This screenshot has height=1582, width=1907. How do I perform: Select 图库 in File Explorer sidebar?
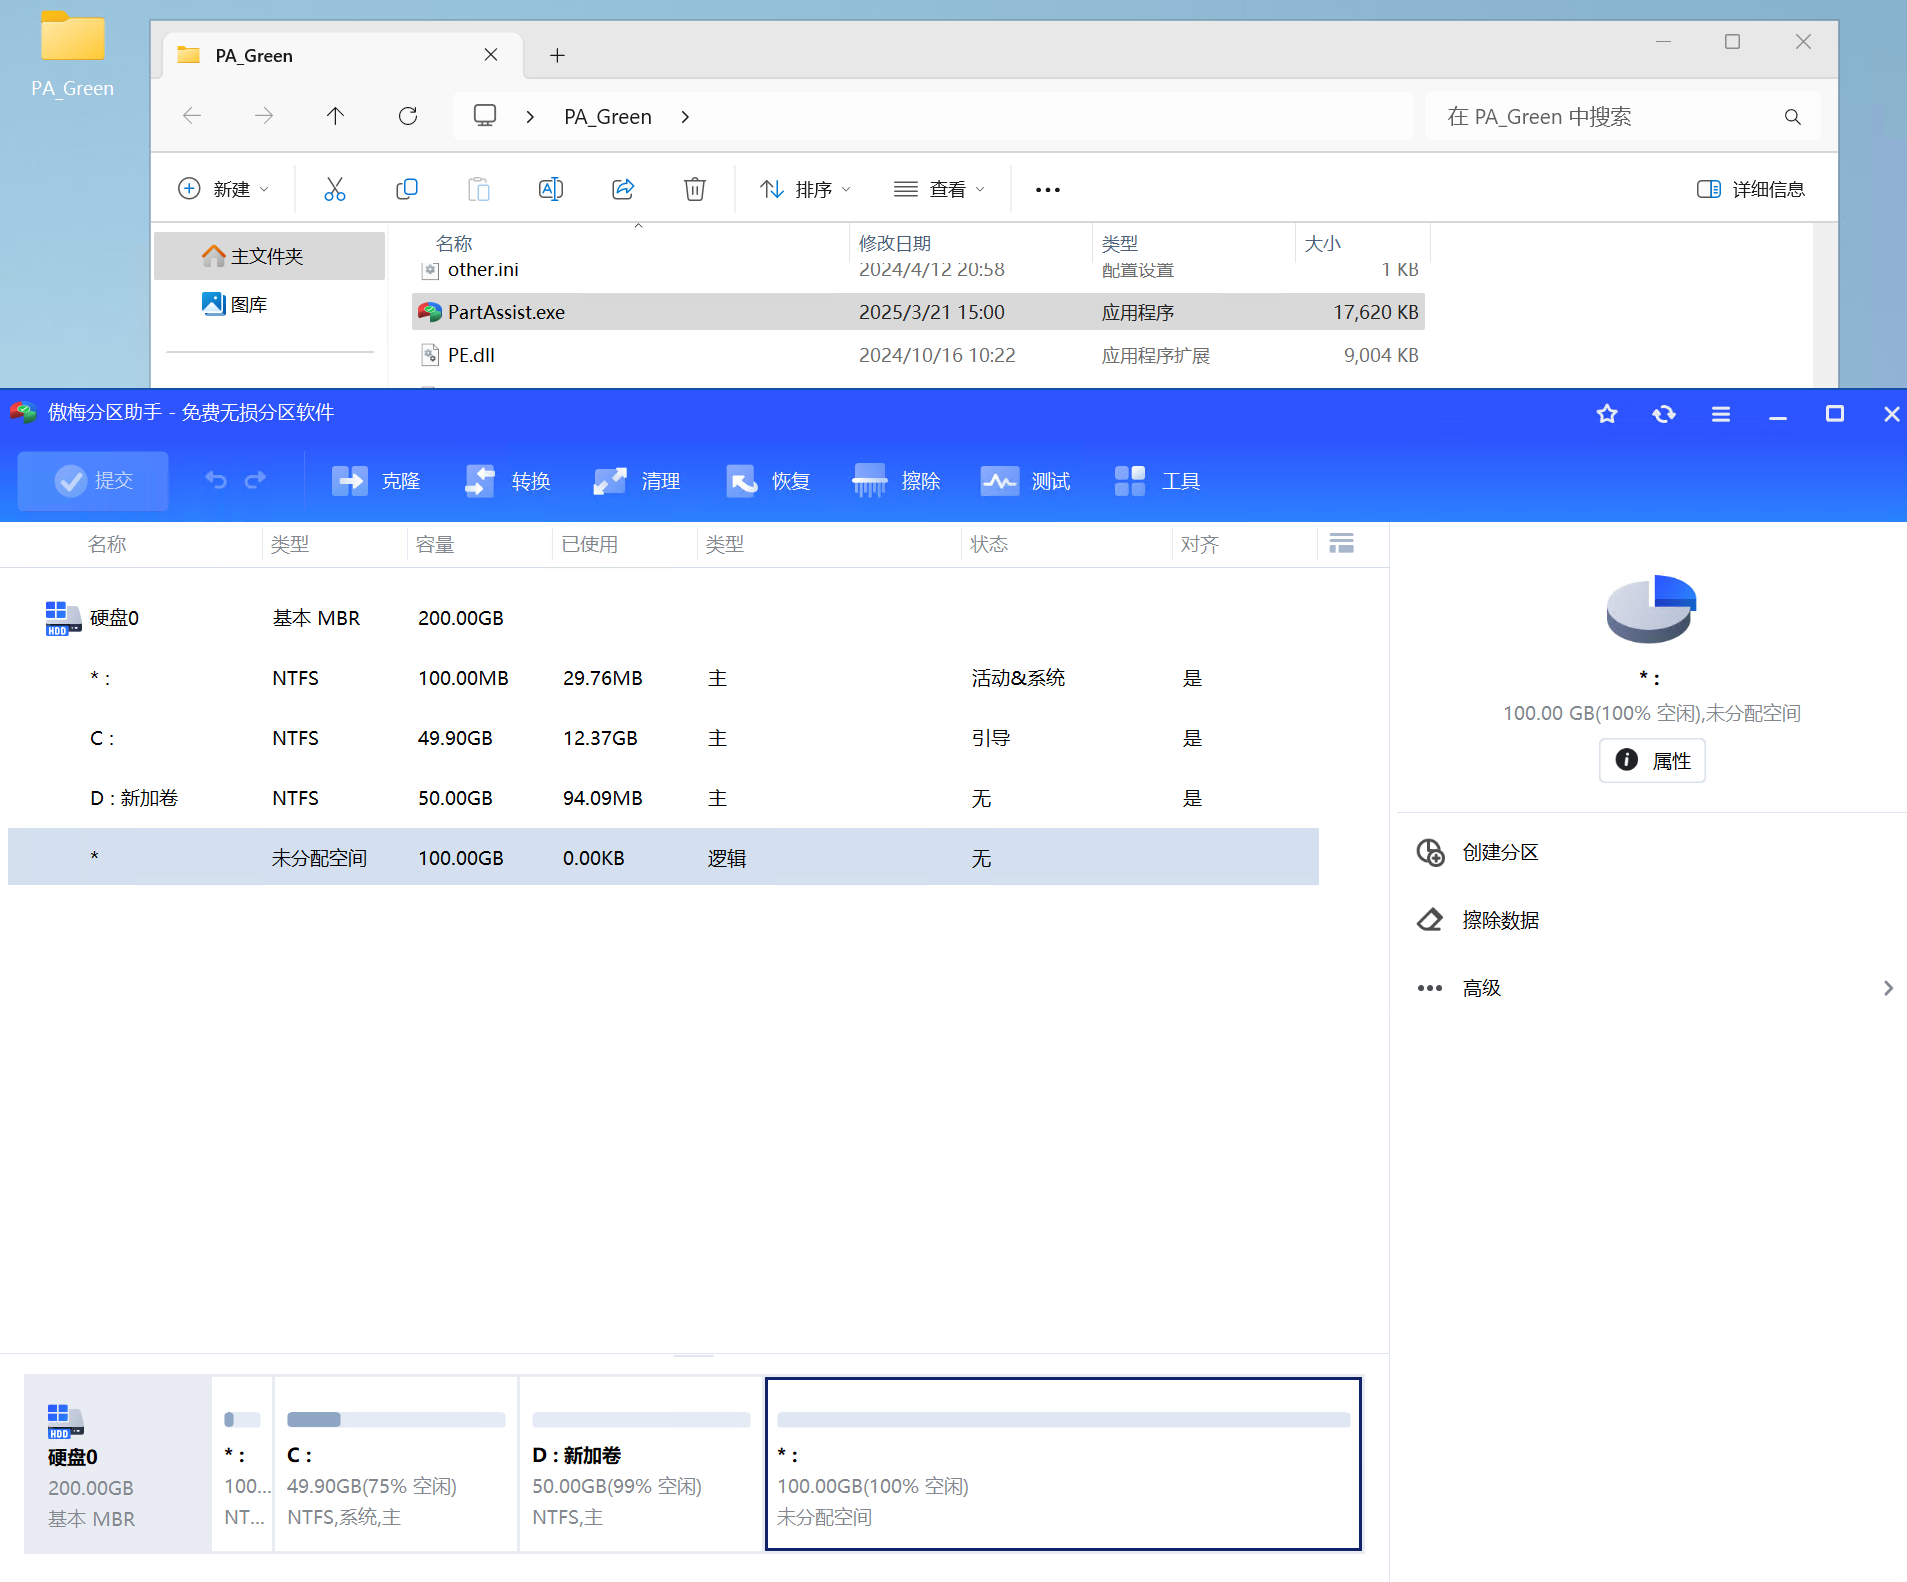(x=270, y=304)
